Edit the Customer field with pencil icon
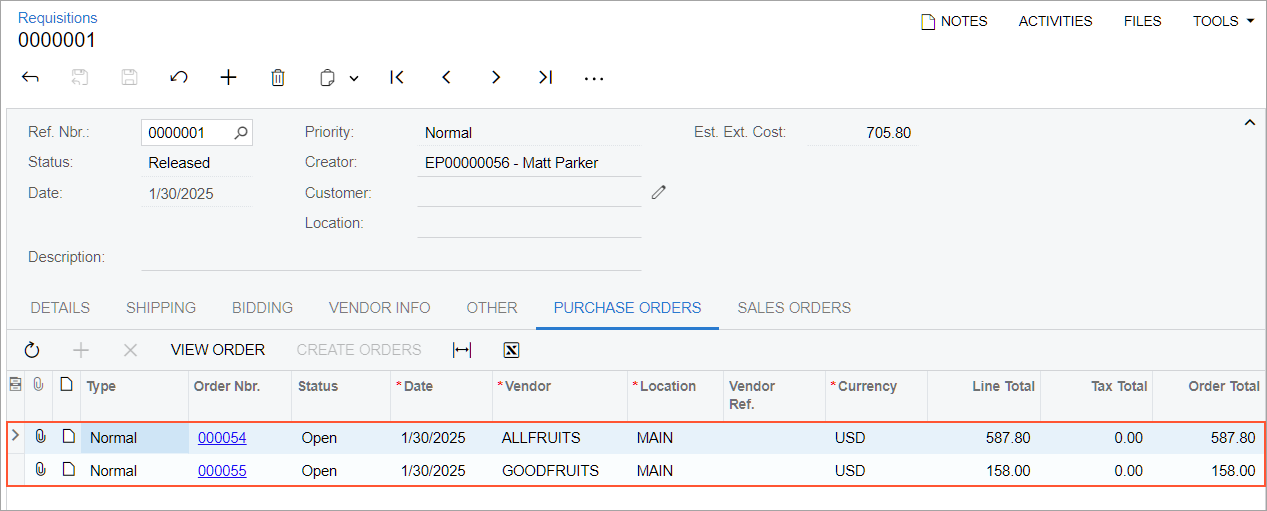 pyautogui.click(x=658, y=192)
